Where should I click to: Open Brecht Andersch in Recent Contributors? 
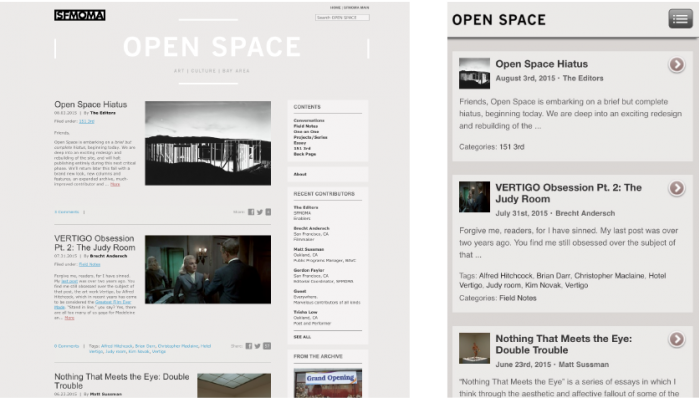pyautogui.click(x=311, y=228)
